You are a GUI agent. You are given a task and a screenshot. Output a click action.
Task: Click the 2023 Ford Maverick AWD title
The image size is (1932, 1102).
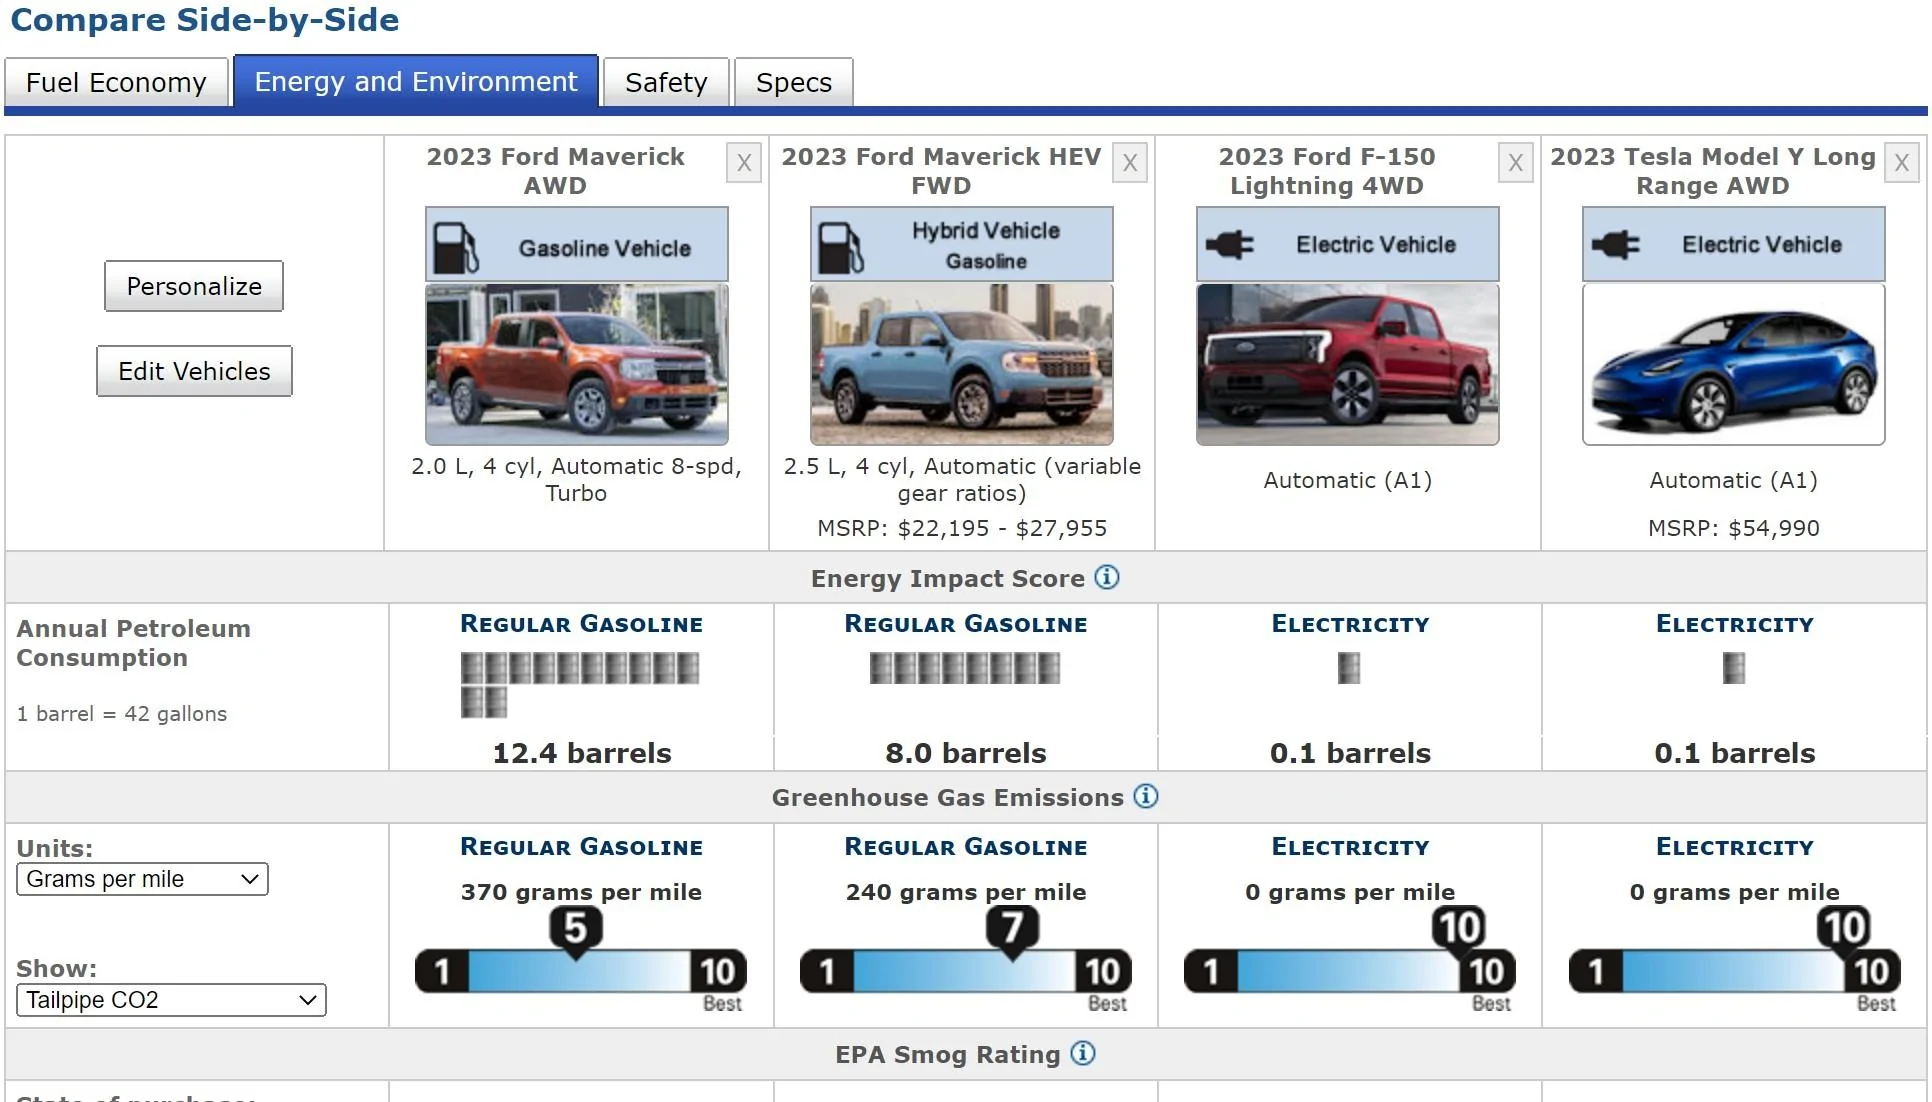(556, 171)
